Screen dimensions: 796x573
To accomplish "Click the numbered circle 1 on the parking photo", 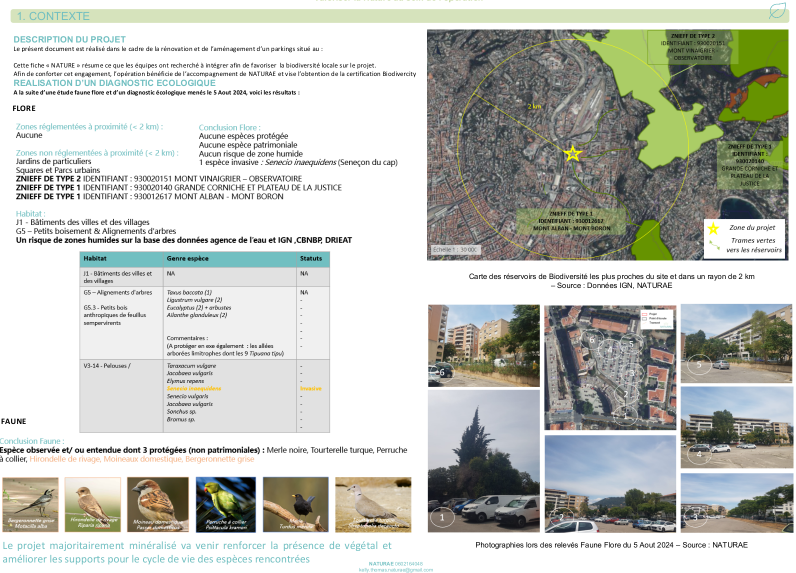I will click(441, 518).
